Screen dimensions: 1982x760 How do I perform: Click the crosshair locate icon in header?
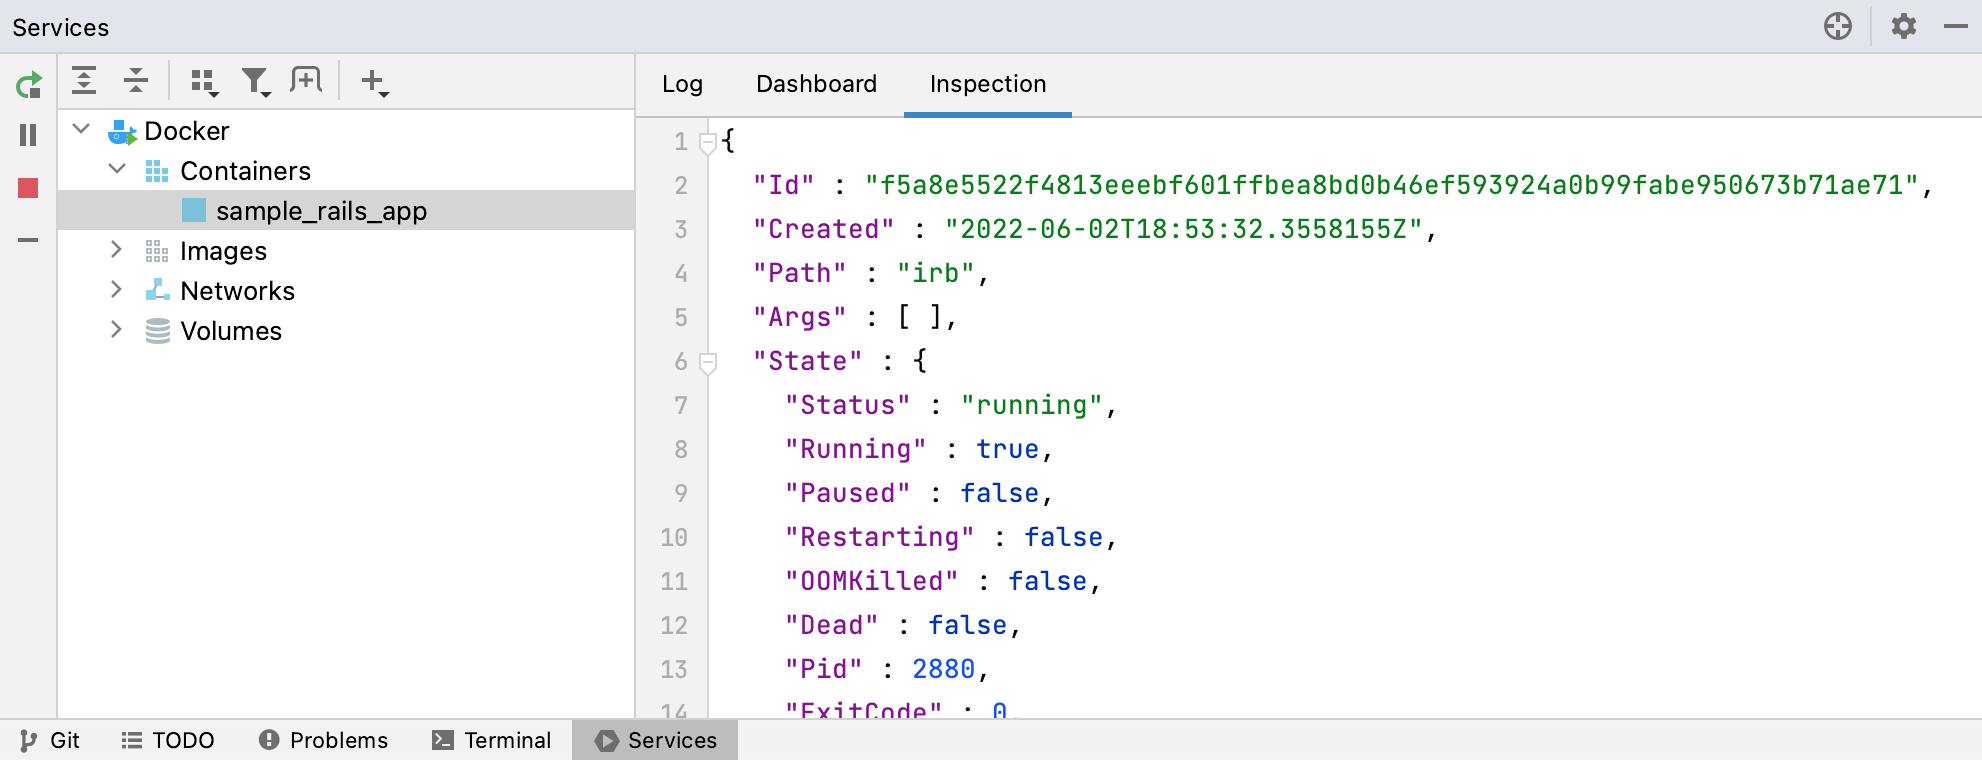point(1838,27)
